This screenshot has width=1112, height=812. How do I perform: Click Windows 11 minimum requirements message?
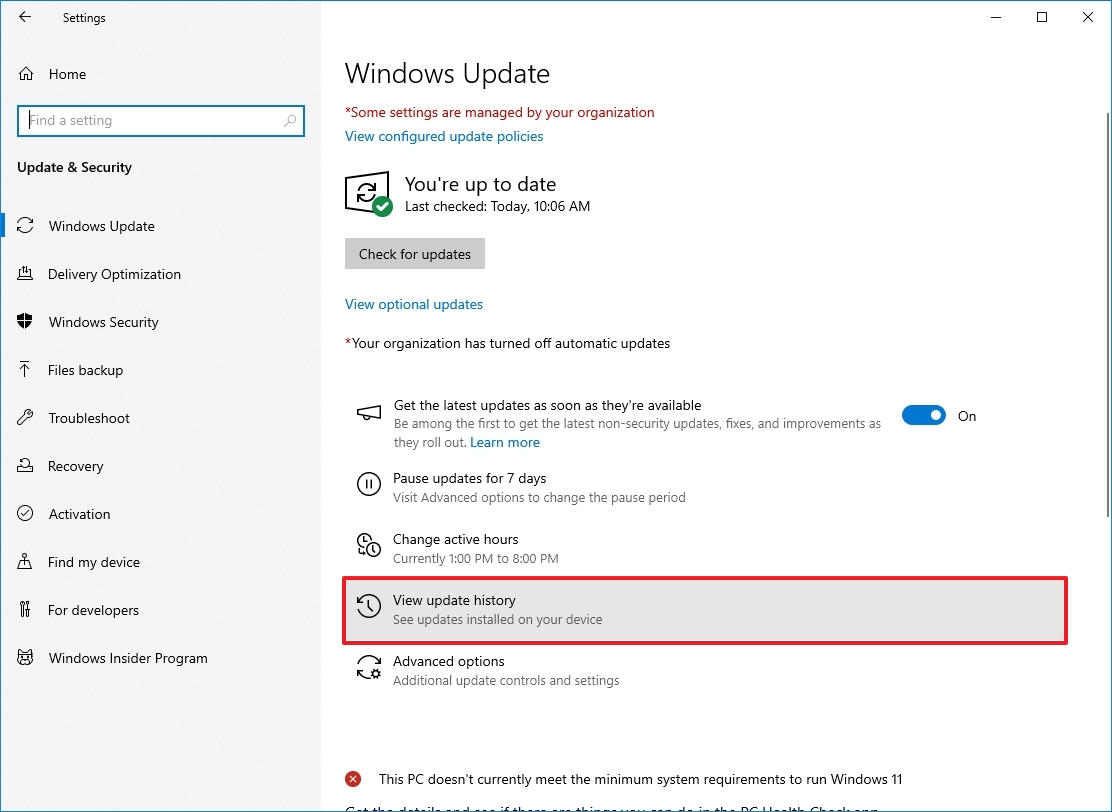[640, 779]
